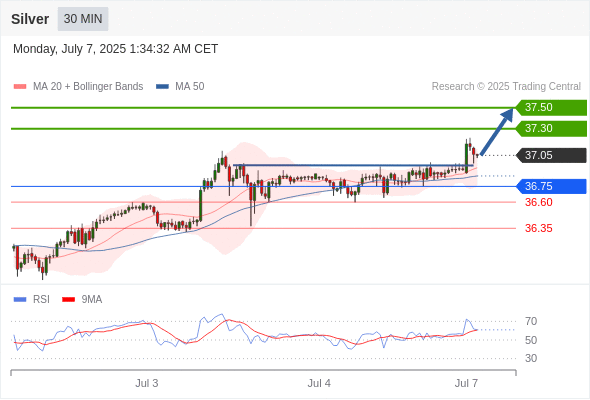Select the 36.75 pivot price tag
Viewport: 590px width, 400px height.
tap(551, 186)
